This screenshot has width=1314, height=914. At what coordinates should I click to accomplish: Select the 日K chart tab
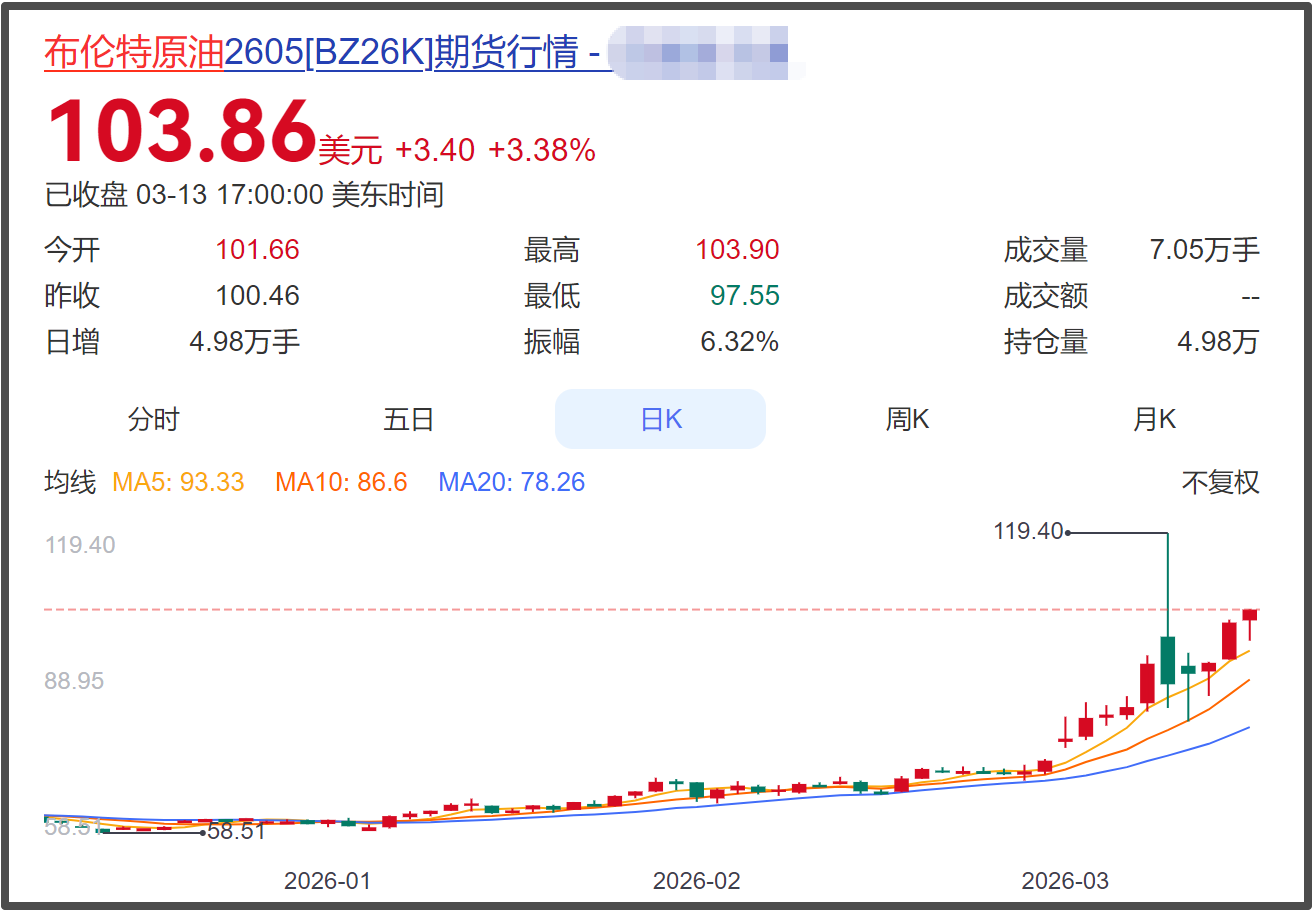click(x=660, y=419)
